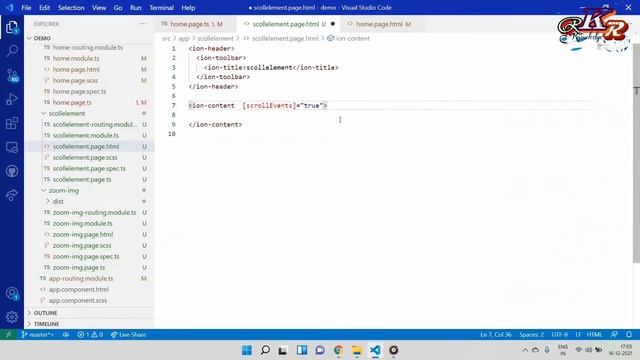Open Widgets from the taskbar
640x360 pixels.
[302, 350]
